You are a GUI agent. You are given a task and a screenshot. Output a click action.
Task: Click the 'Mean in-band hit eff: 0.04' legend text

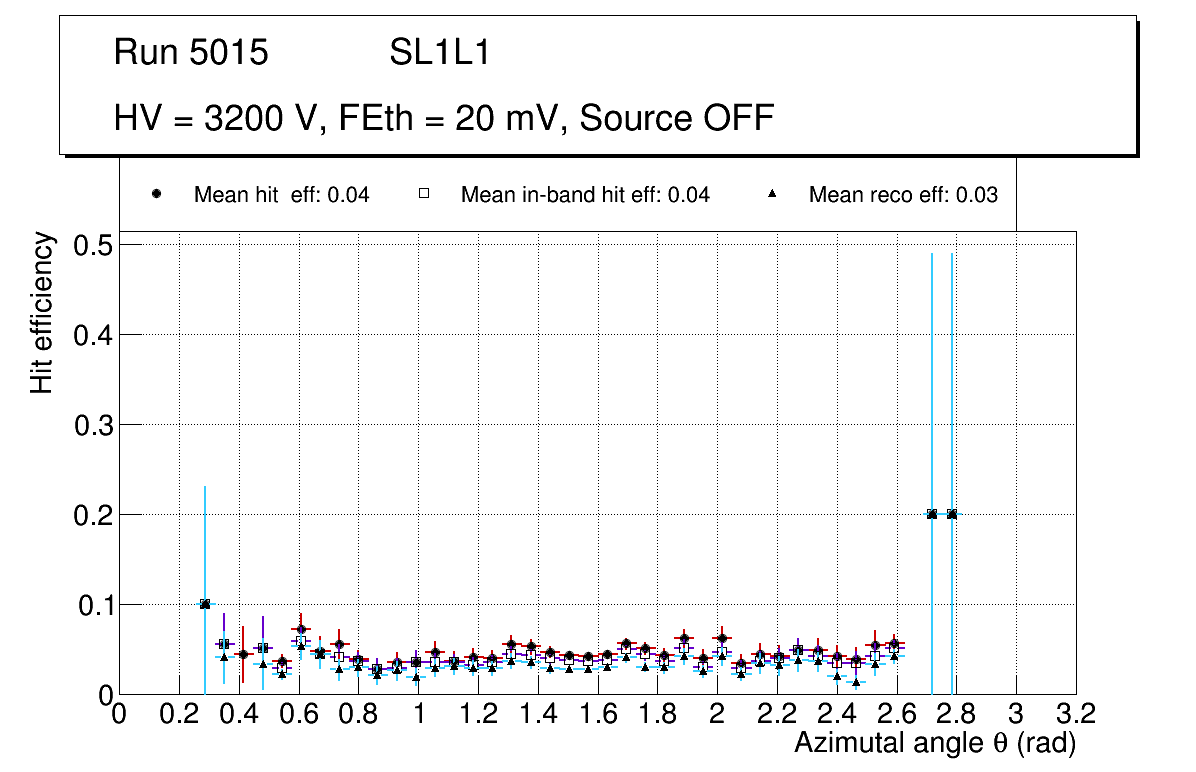click(x=585, y=195)
